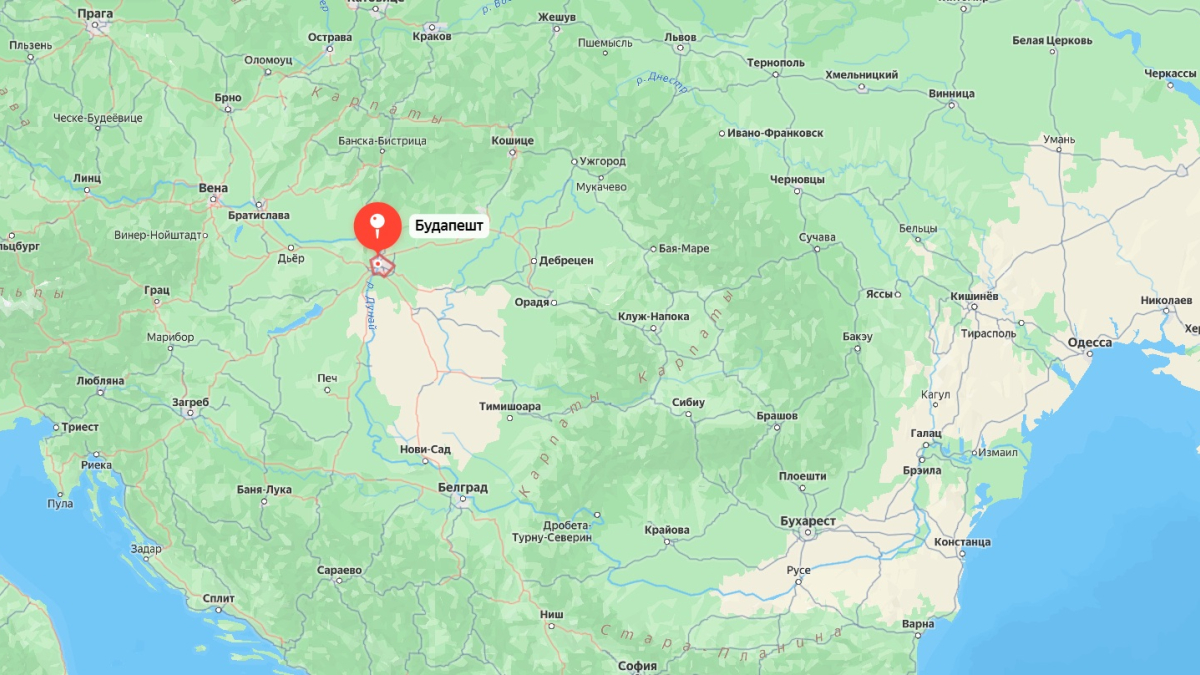Click the Тимишоара city label
The image size is (1200, 675).
(x=510, y=407)
